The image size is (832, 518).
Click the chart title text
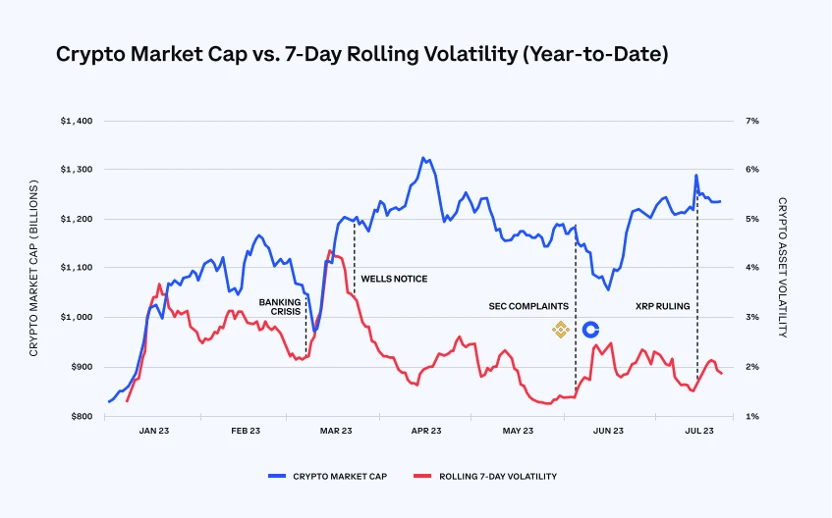[362, 54]
